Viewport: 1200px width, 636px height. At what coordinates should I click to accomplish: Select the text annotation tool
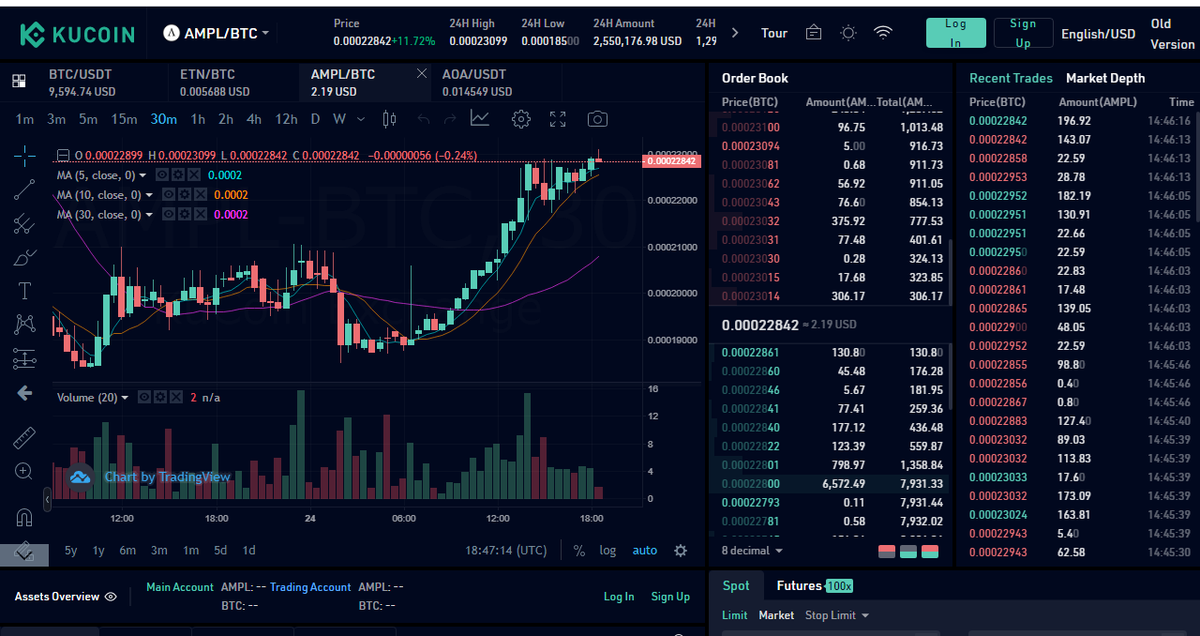coord(25,291)
